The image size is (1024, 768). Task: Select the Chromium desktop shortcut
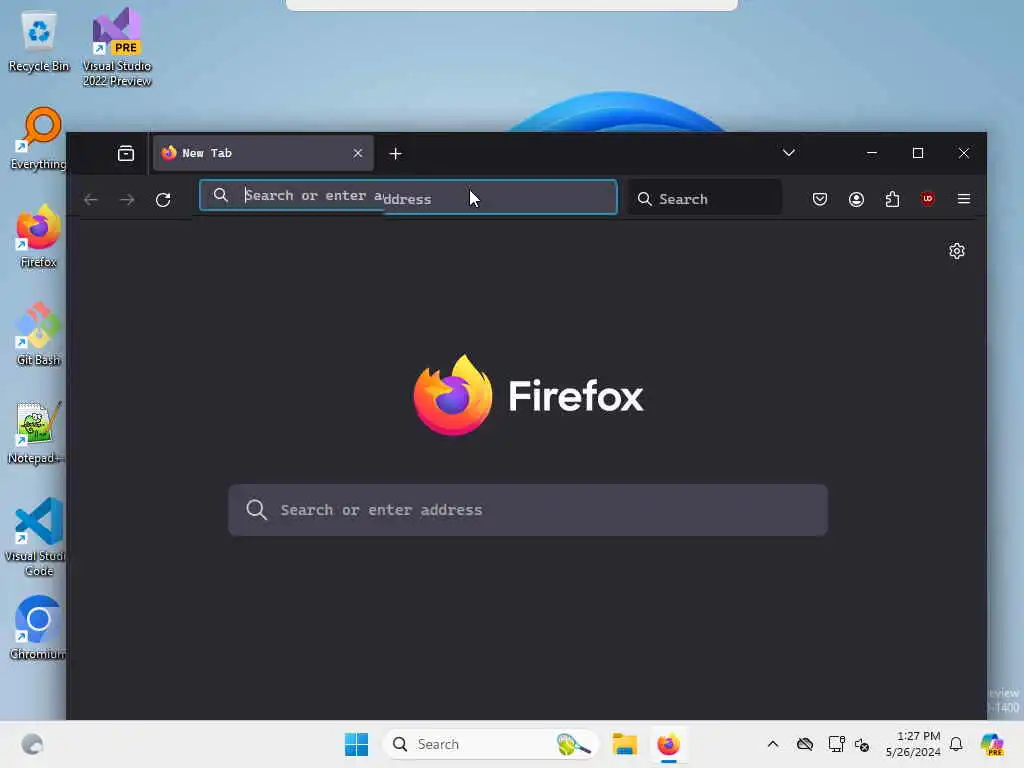(x=37, y=628)
